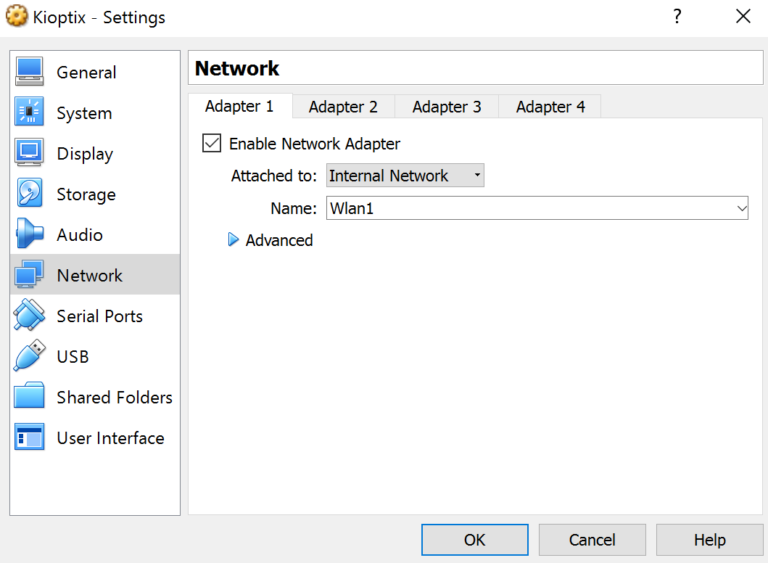Uncheck Enable Network Adapter checkbox
Viewport: 768px width, 563px height.
point(212,143)
